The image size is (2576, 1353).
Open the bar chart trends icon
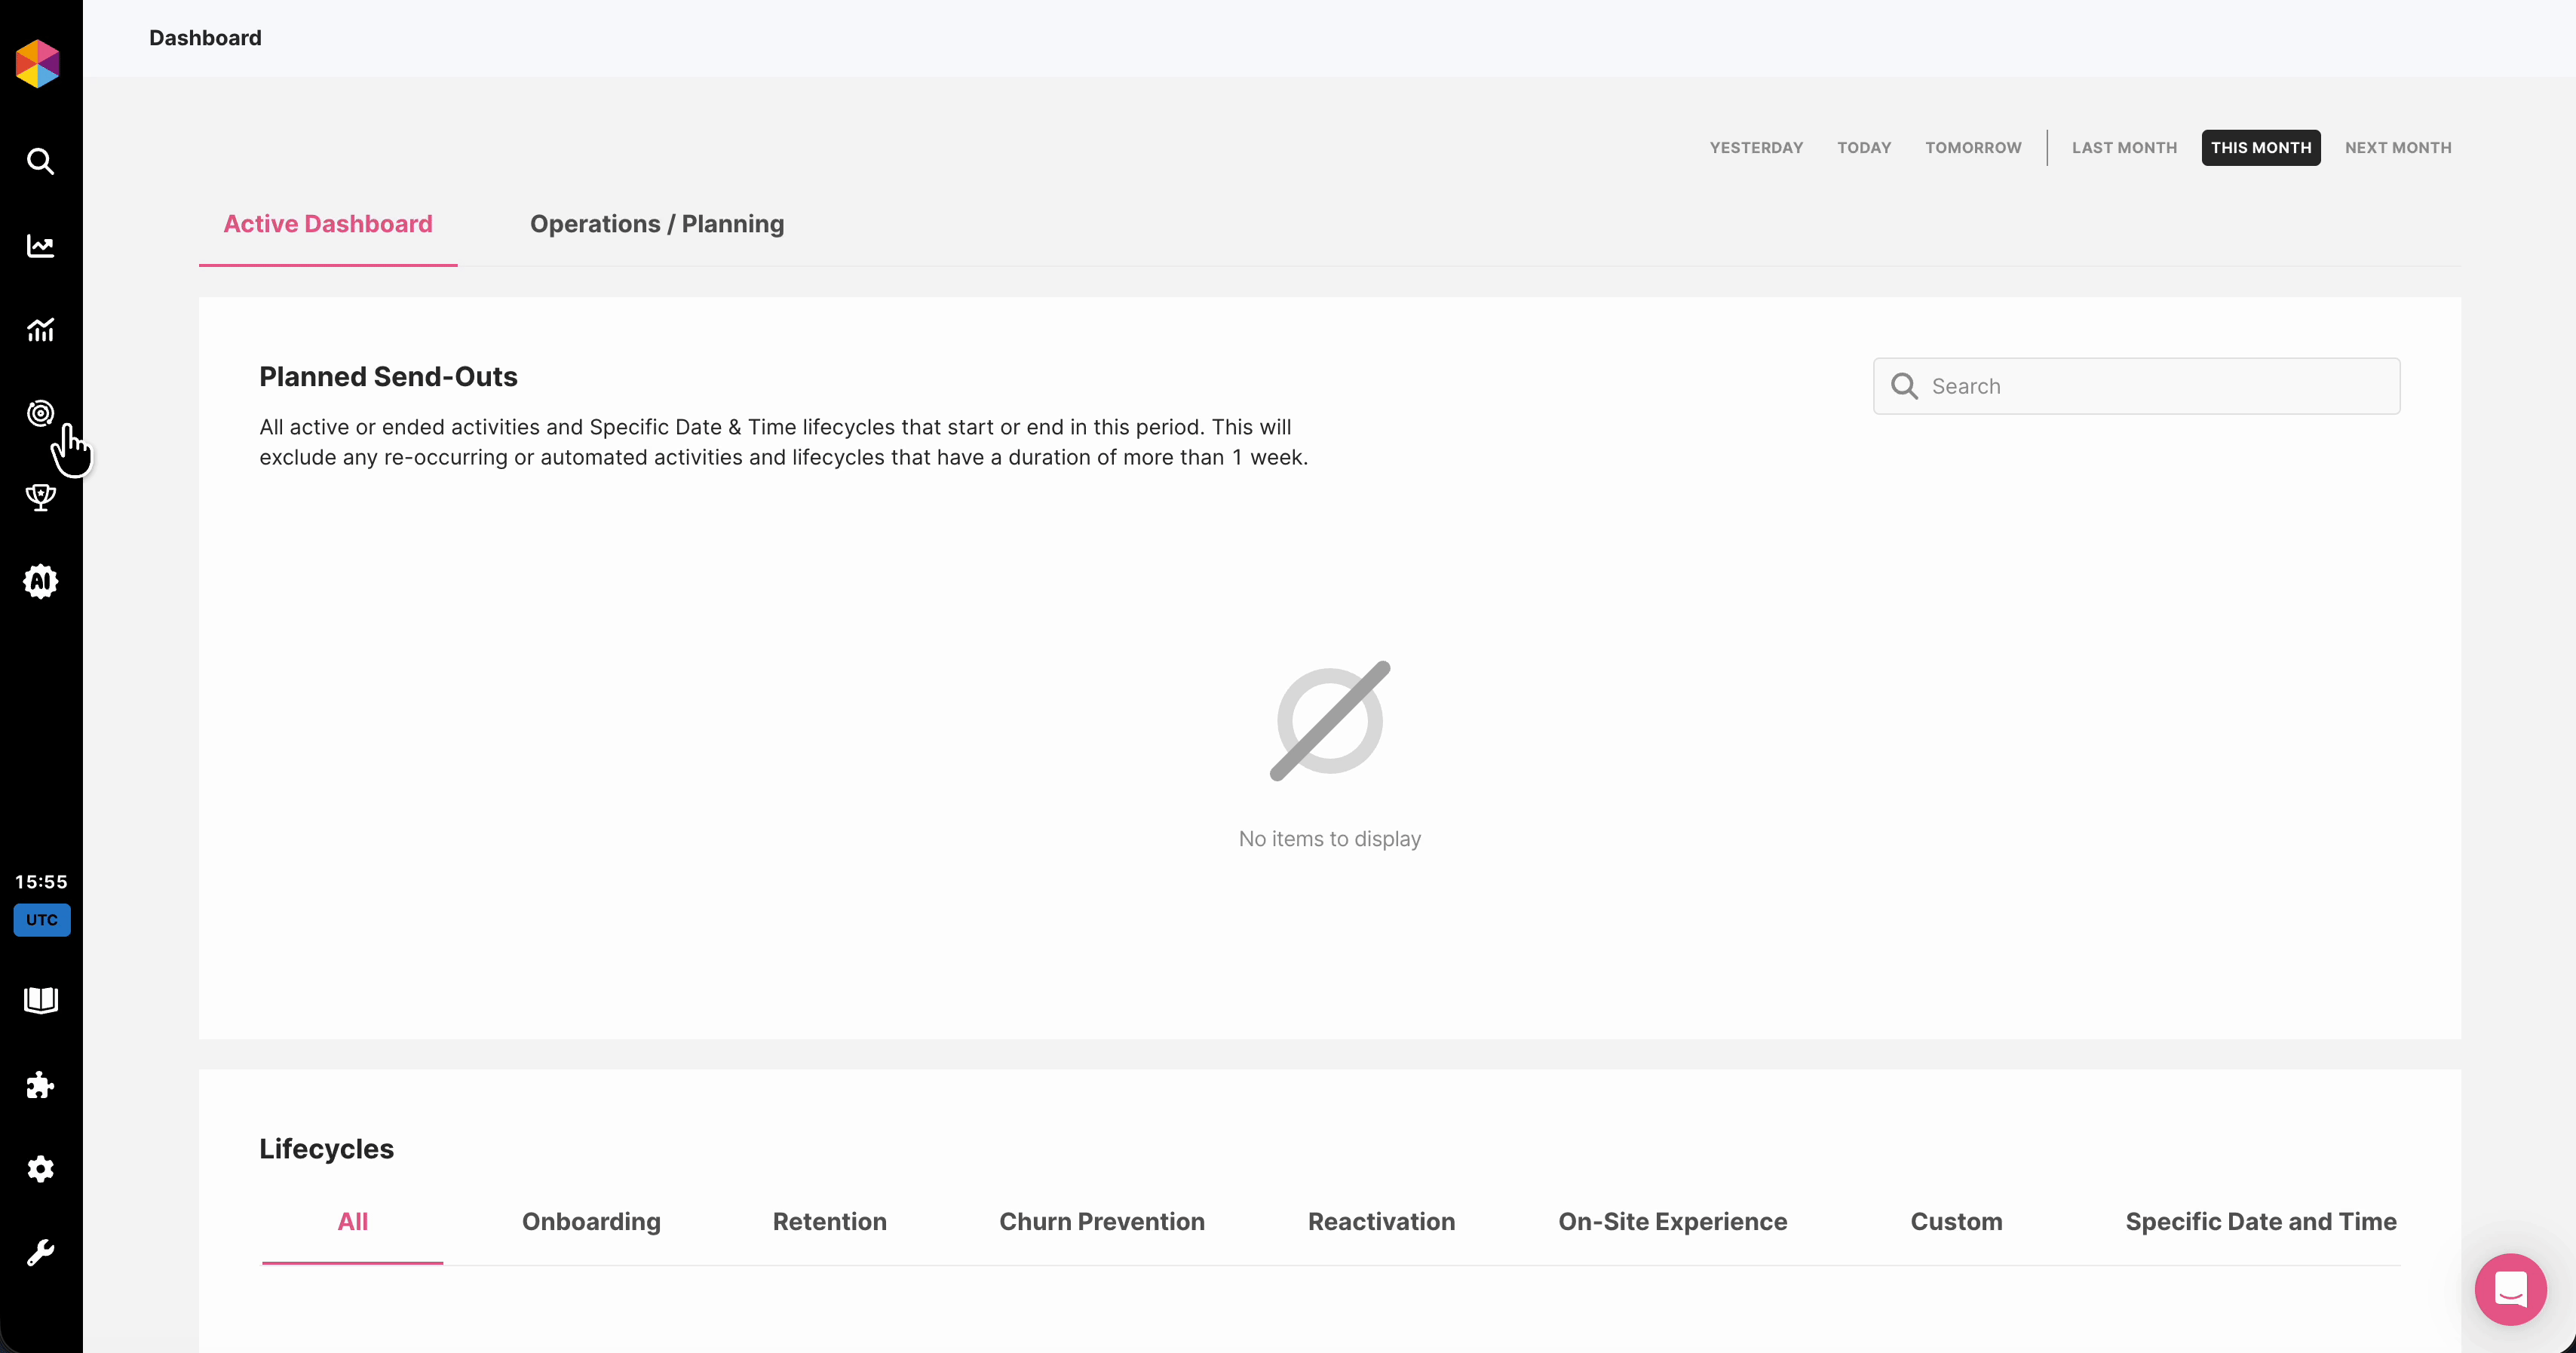tap(40, 329)
